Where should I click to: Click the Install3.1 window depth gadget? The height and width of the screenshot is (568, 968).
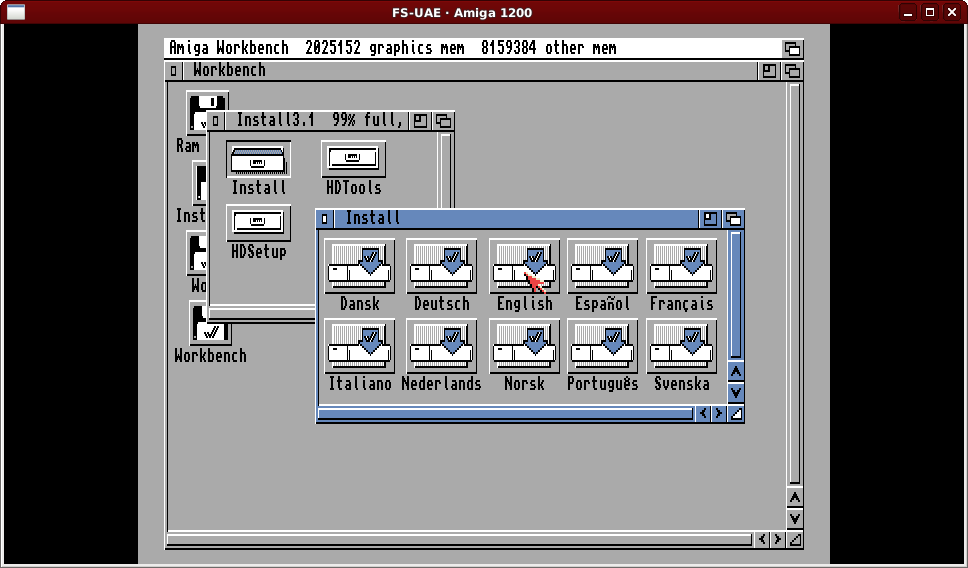pyautogui.click(x=443, y=121)
